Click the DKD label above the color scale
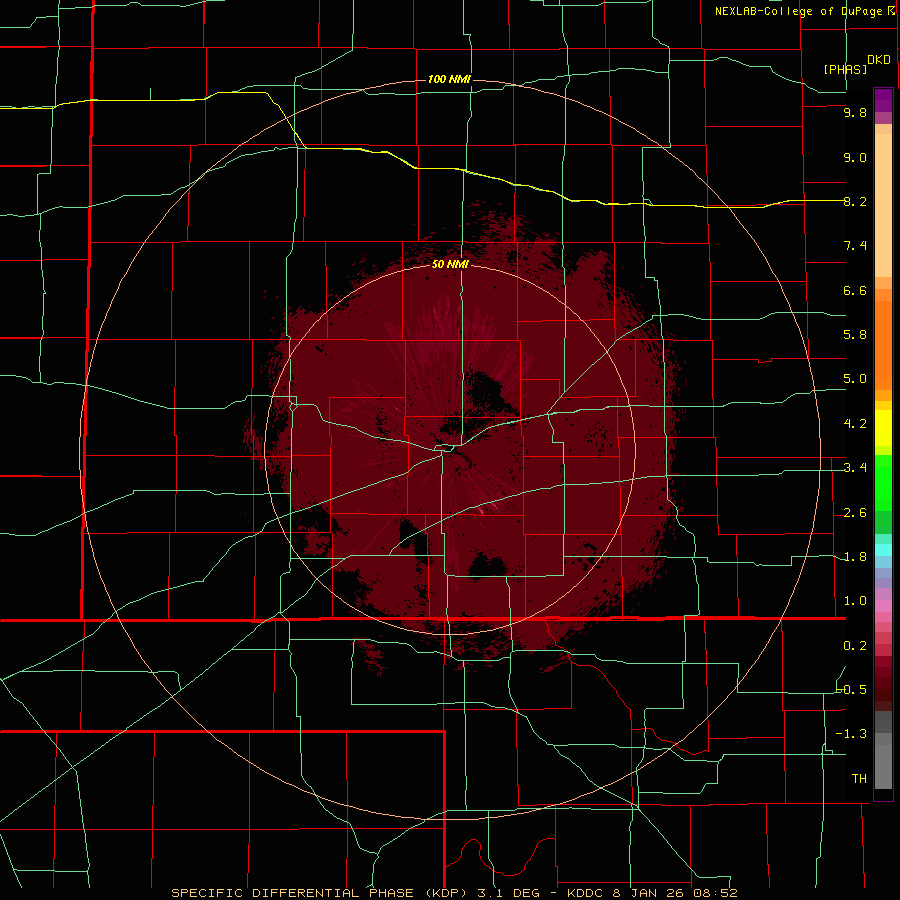900x900 pixels. tap(879, 60)
